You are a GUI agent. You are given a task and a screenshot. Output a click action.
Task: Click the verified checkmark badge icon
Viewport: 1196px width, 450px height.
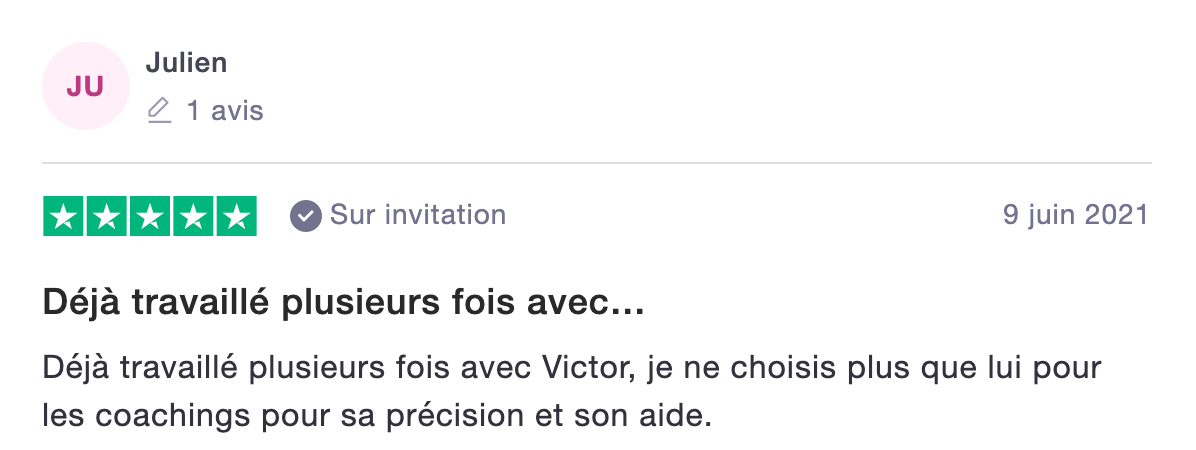point(305,216)
